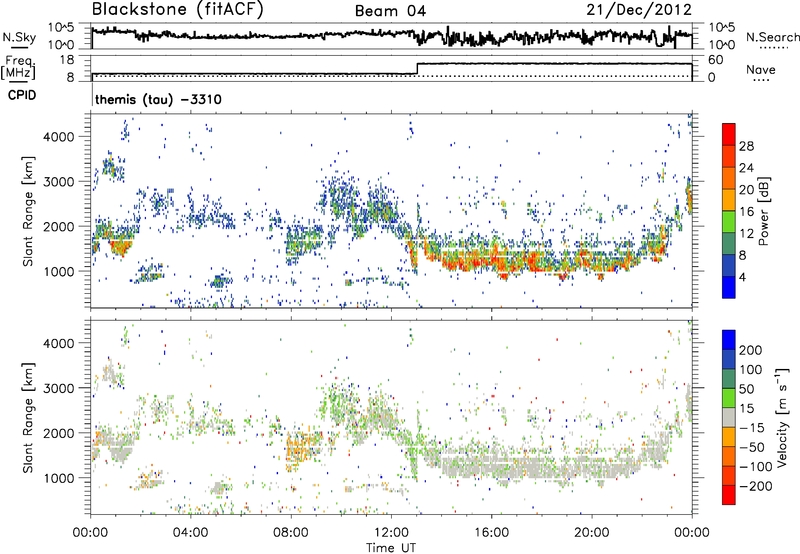Pick the red segment above 28 on Power bar

pos(729,135)
